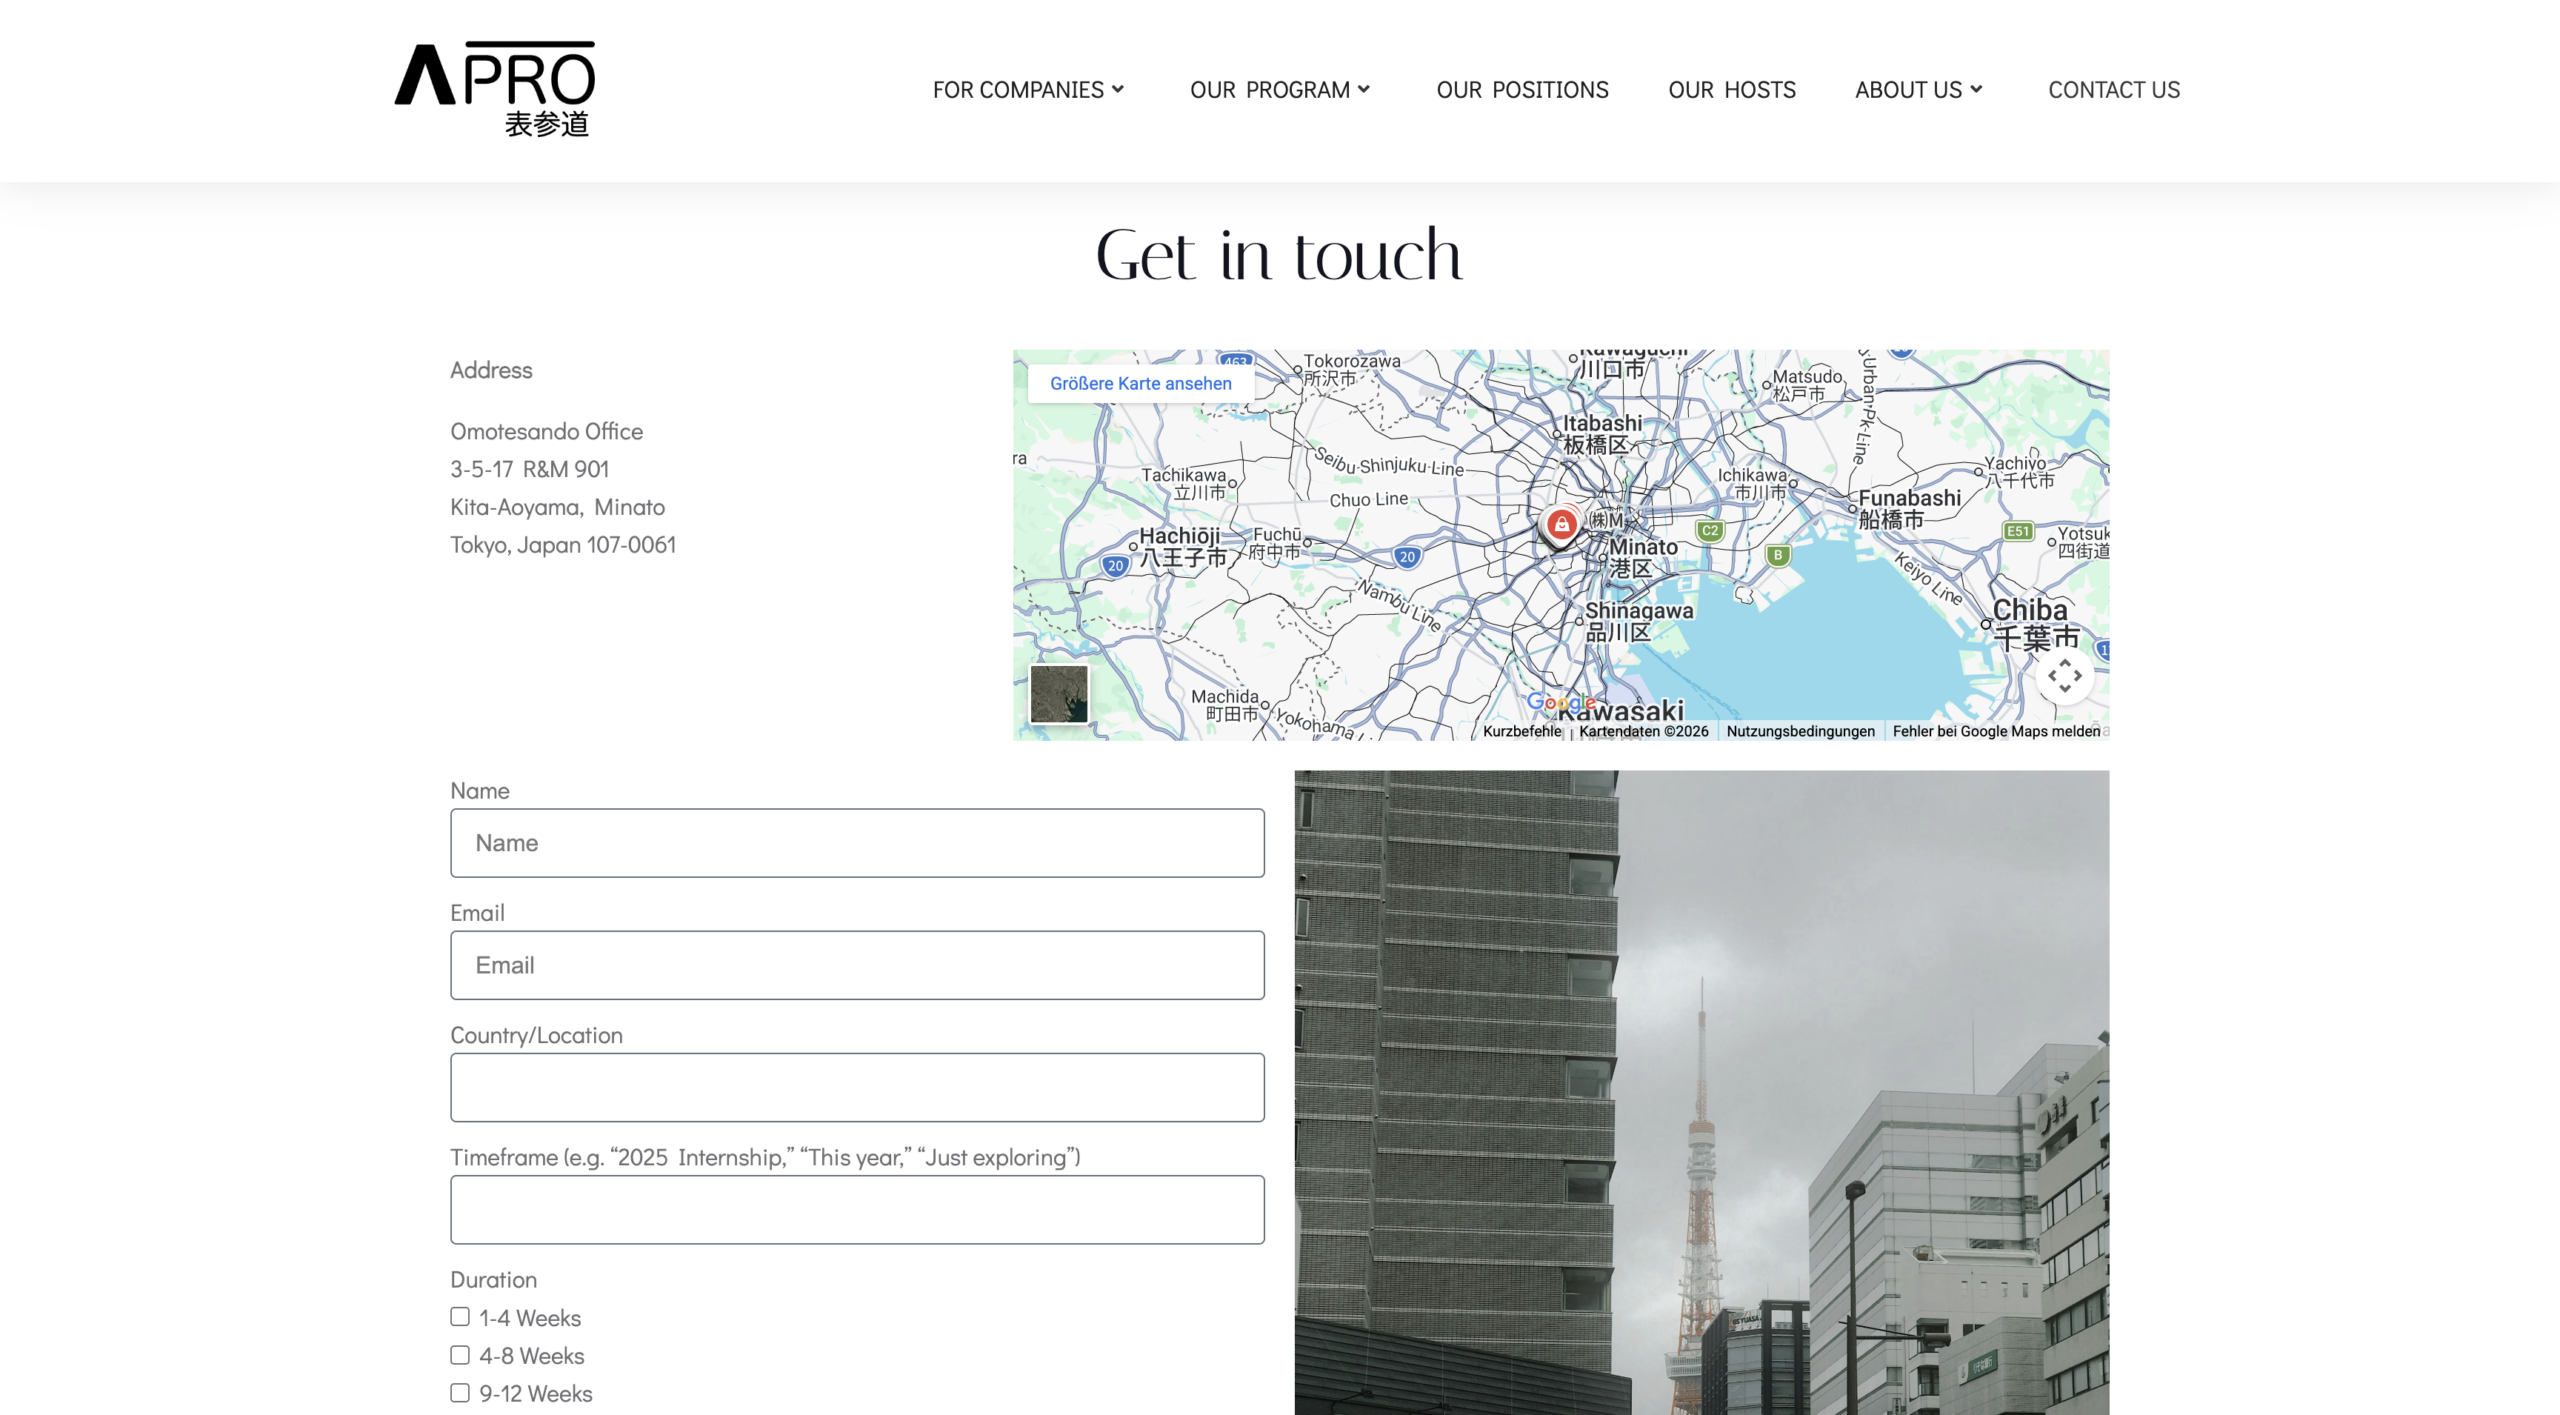Open the Our Program dropdown
The height and width of the screenshot is (1415, 2560).
pos(1279,90)
